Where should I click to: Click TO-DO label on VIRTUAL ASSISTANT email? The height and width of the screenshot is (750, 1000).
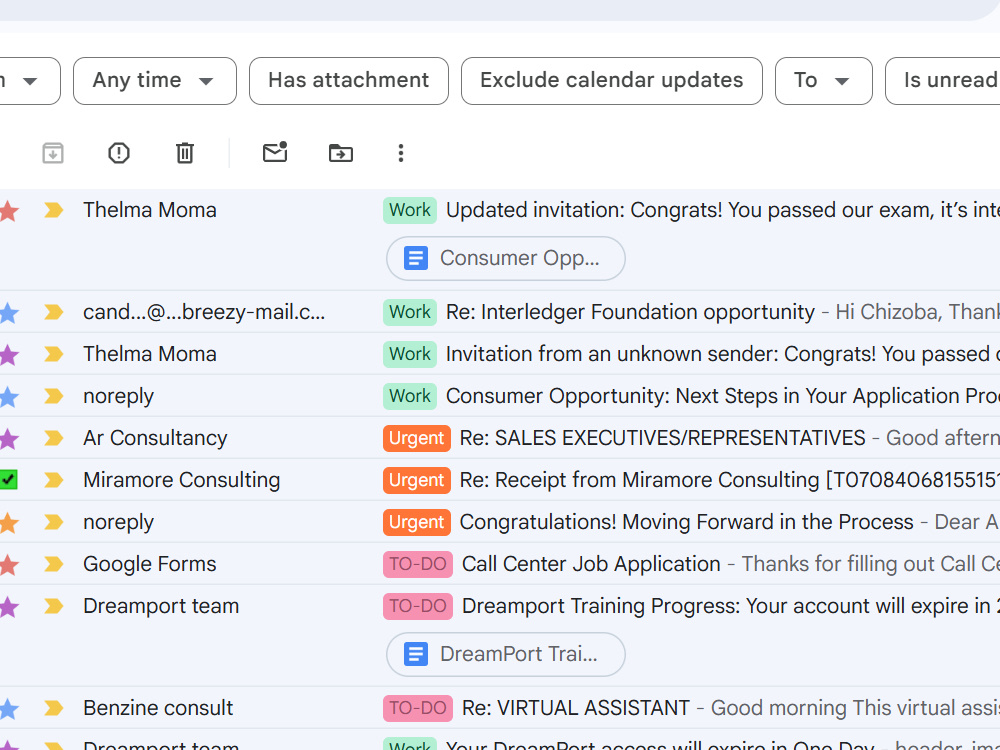point(418,709)
